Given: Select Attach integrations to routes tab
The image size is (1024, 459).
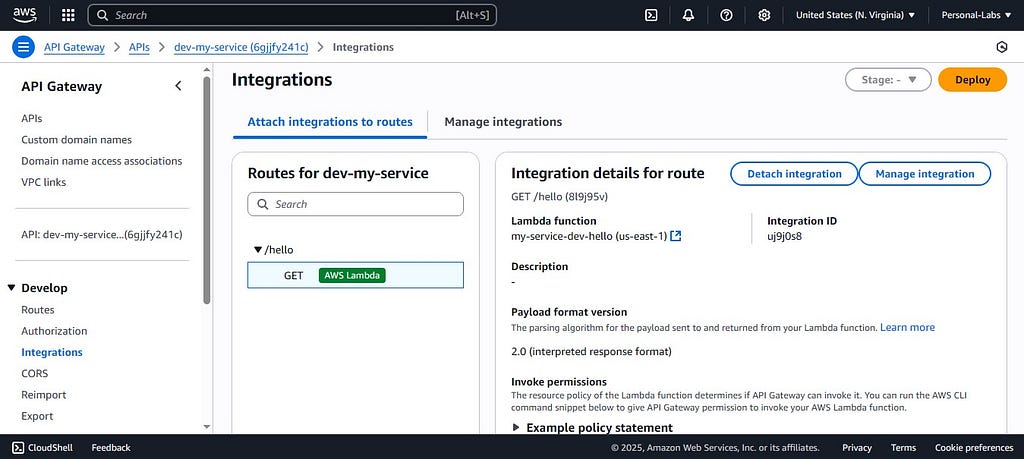Looking at the screenshot, I should (x=330, y=121).
